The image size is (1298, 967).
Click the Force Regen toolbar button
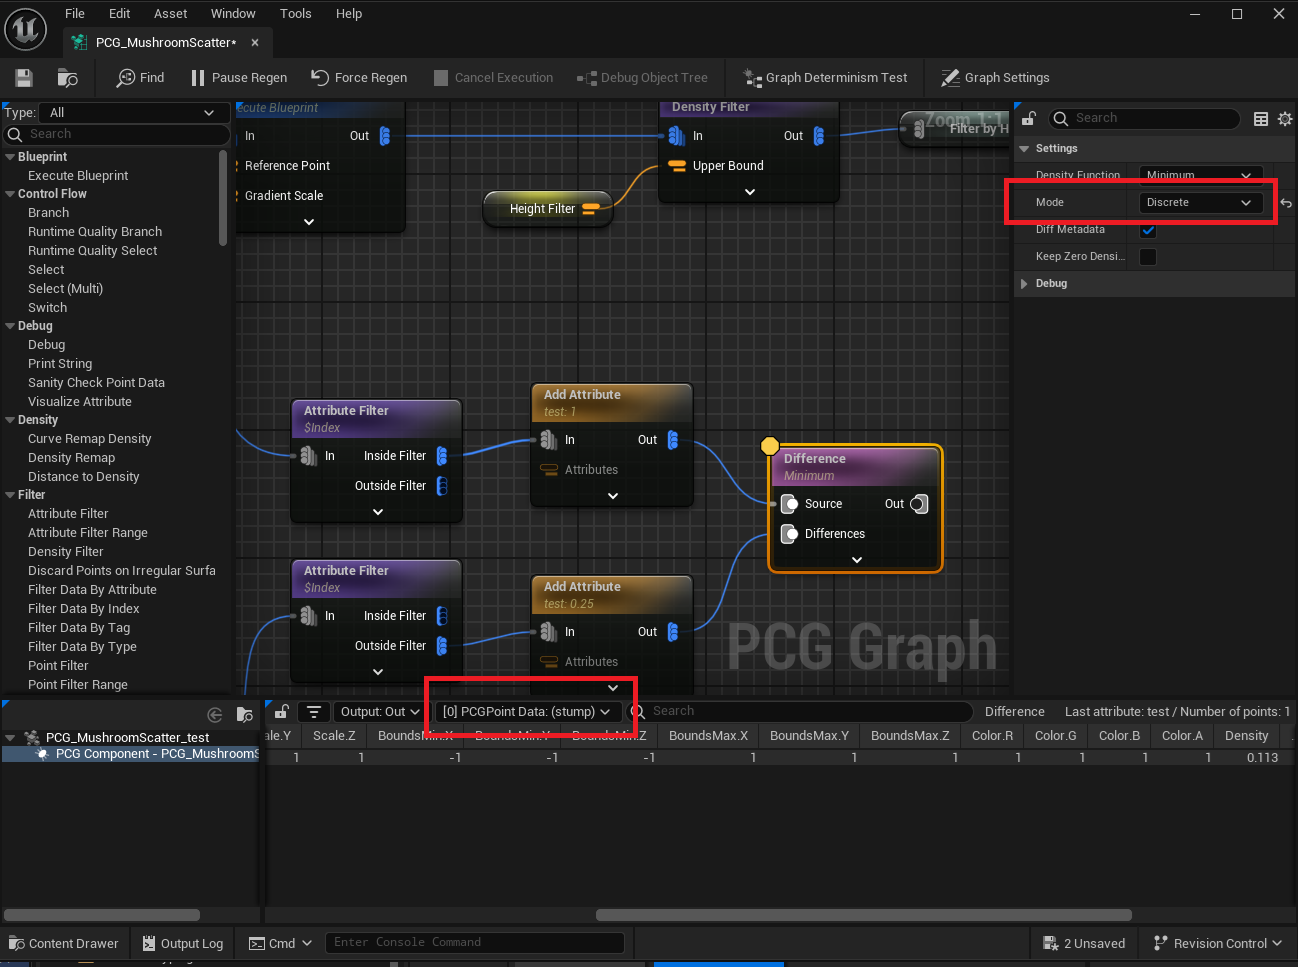[359, 78]
